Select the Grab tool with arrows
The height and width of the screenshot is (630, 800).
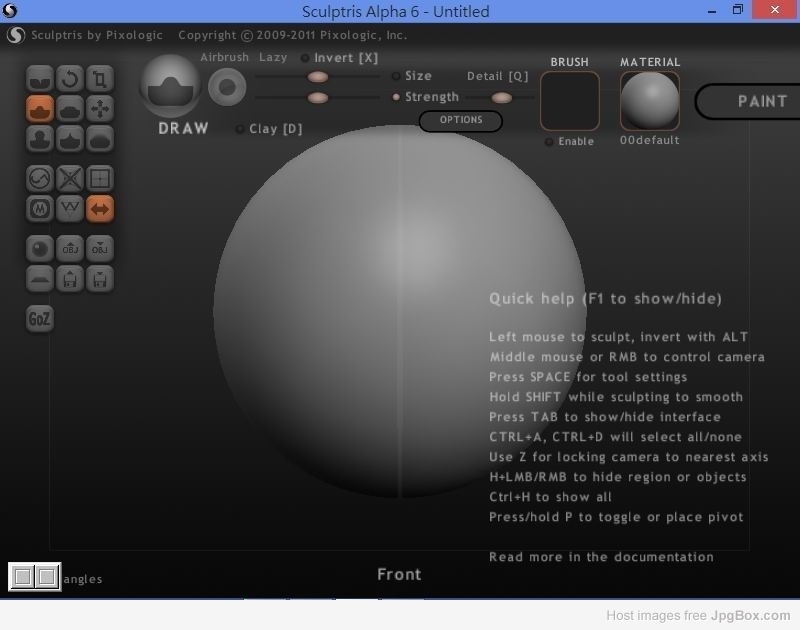tap(100, 108)
